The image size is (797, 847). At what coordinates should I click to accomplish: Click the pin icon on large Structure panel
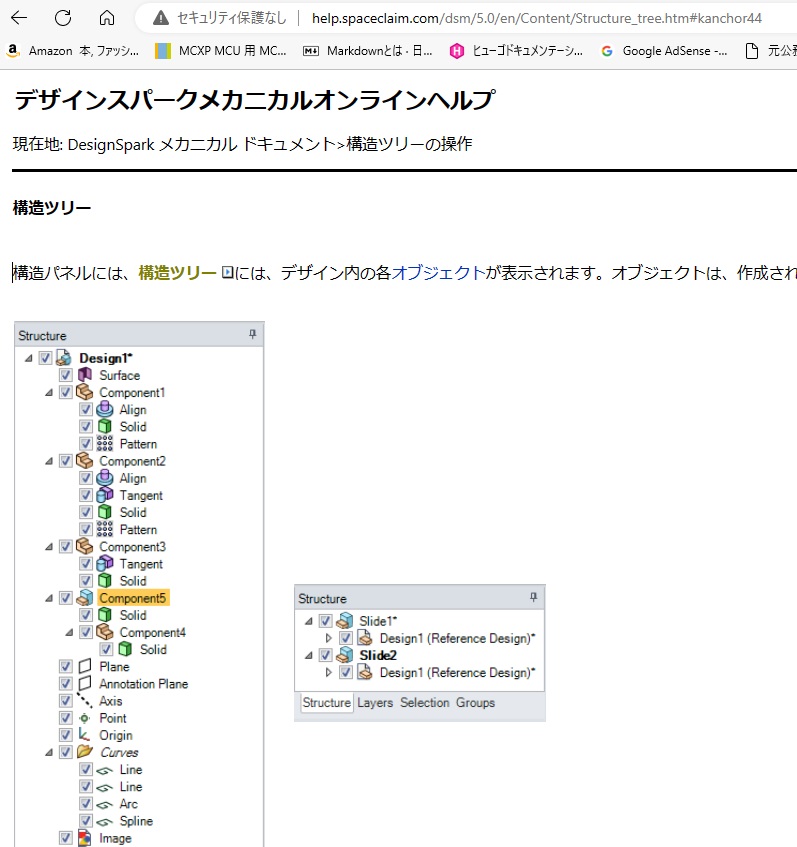tap(253, 335)
